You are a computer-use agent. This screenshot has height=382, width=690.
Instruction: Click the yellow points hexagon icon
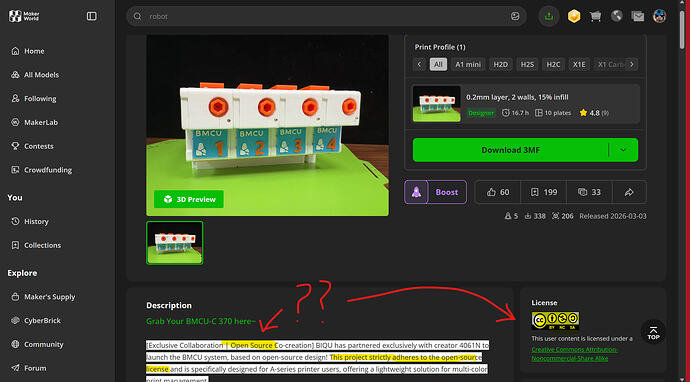[x=574, y=16]
